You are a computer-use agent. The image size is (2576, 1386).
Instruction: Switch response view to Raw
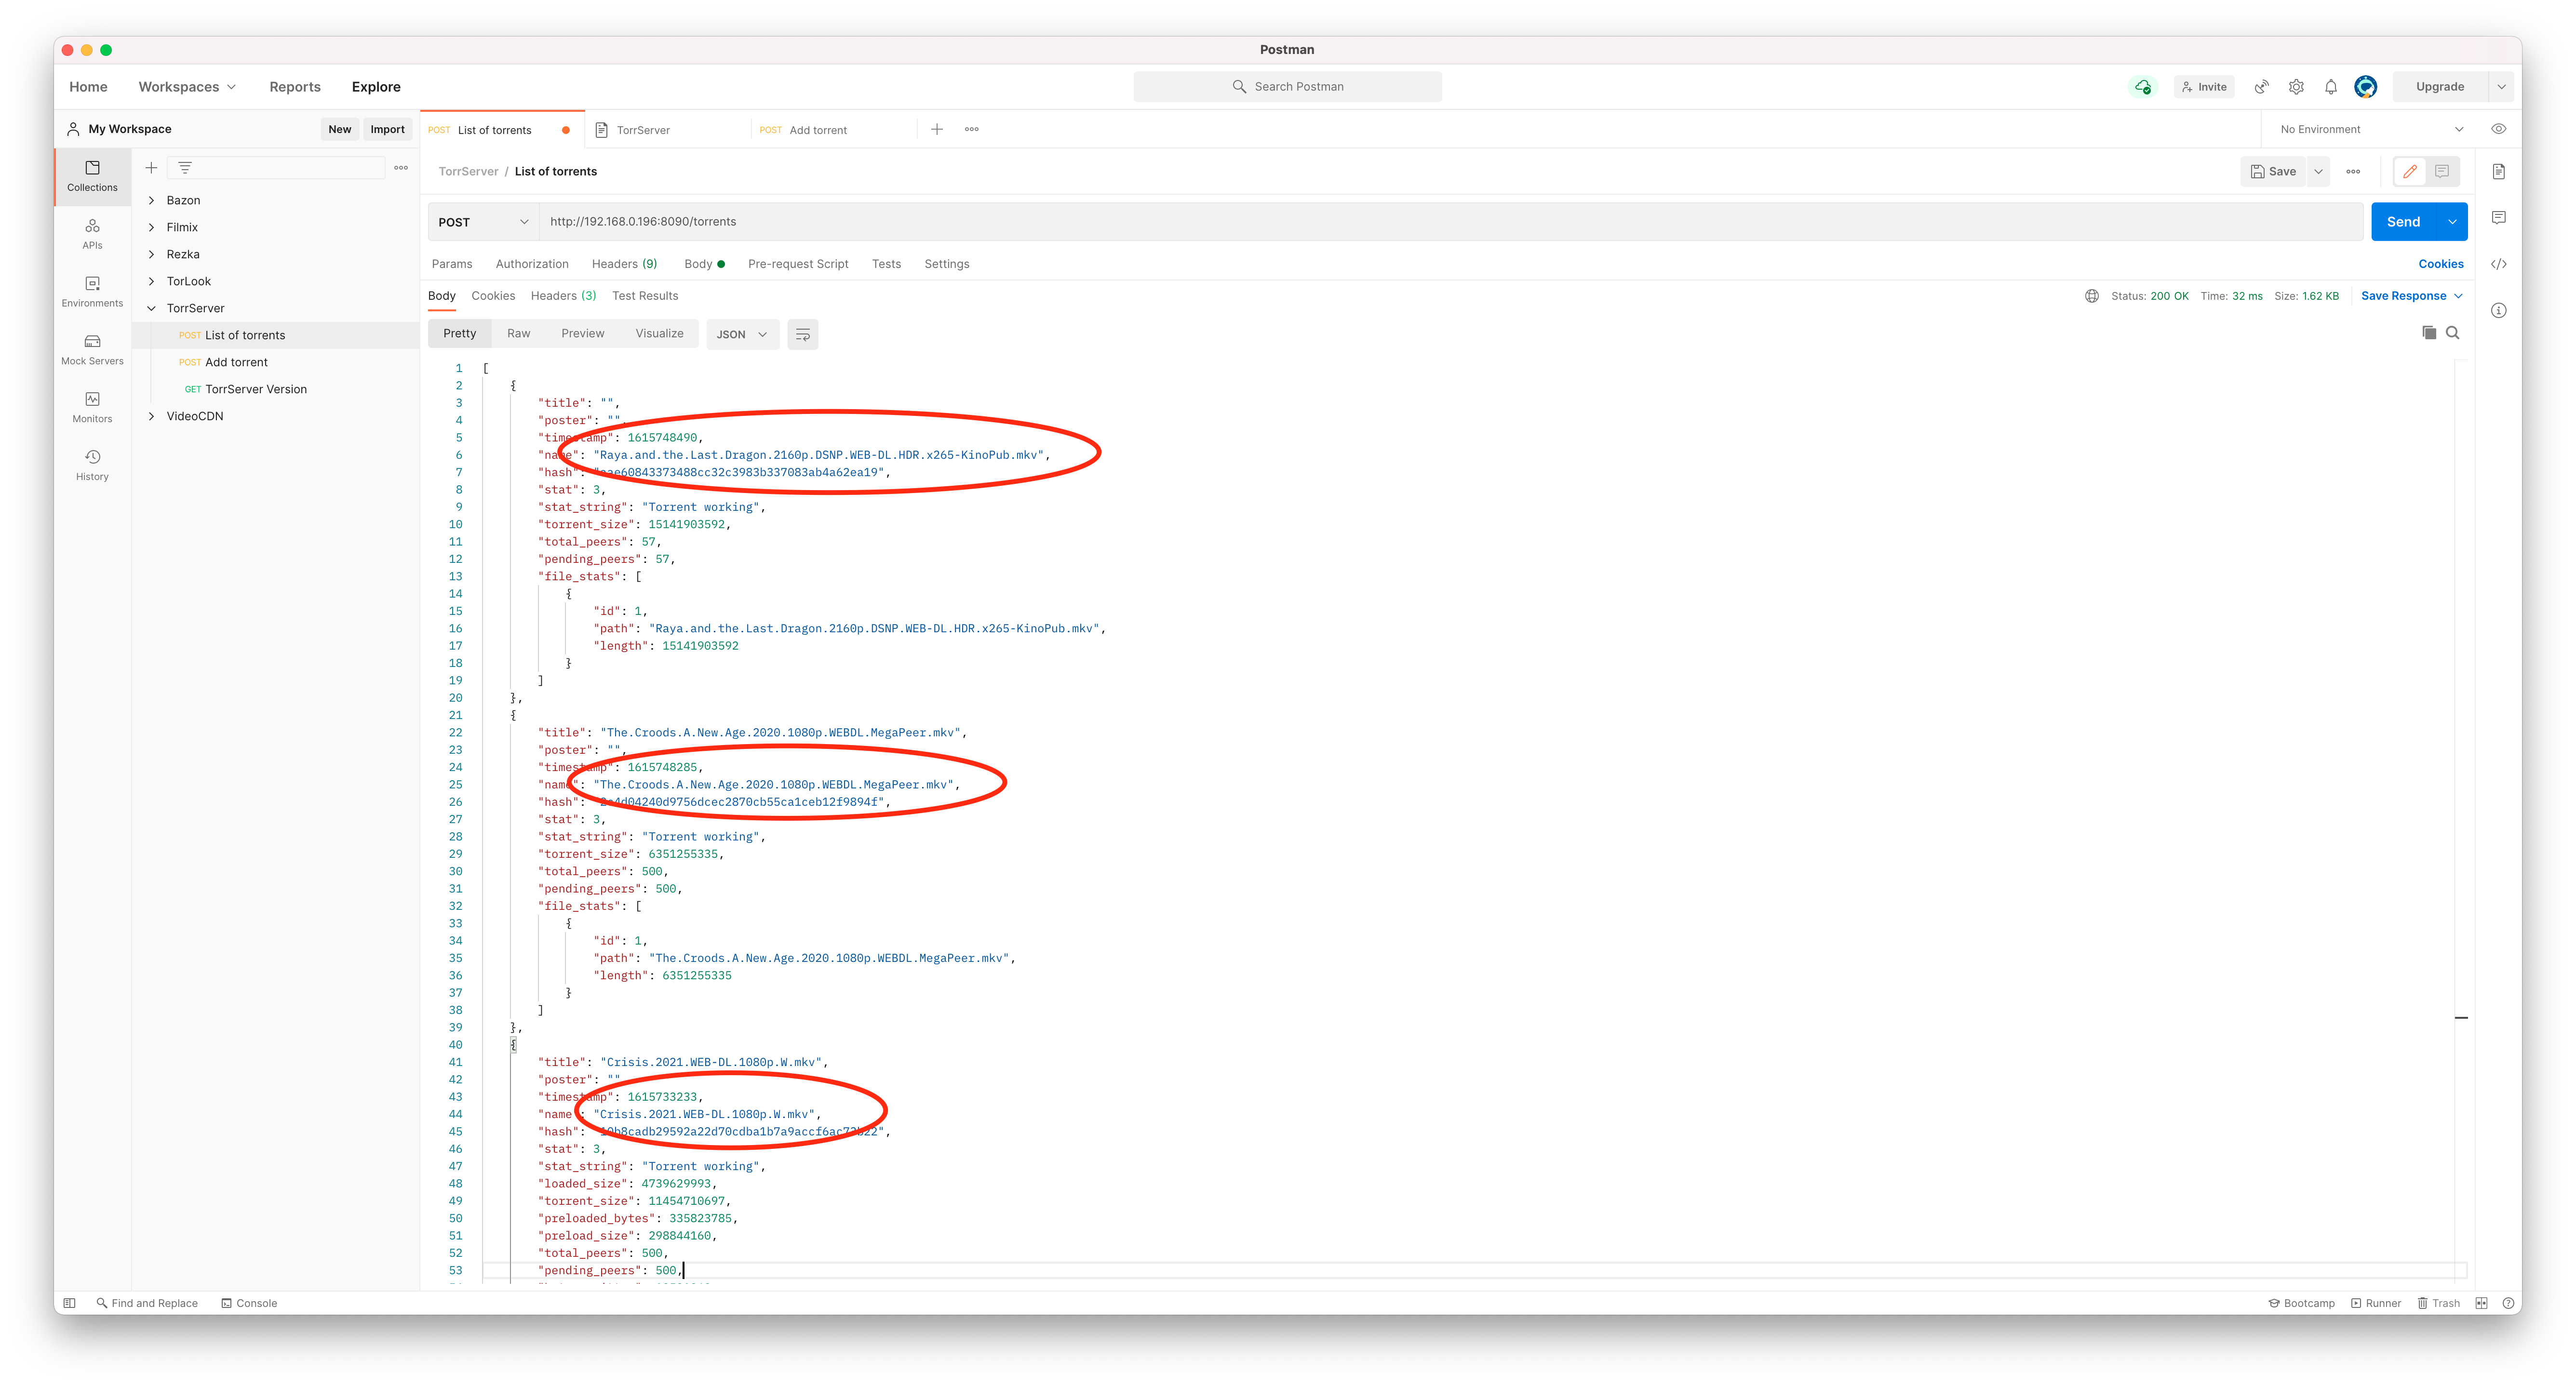tap(518, 334)
